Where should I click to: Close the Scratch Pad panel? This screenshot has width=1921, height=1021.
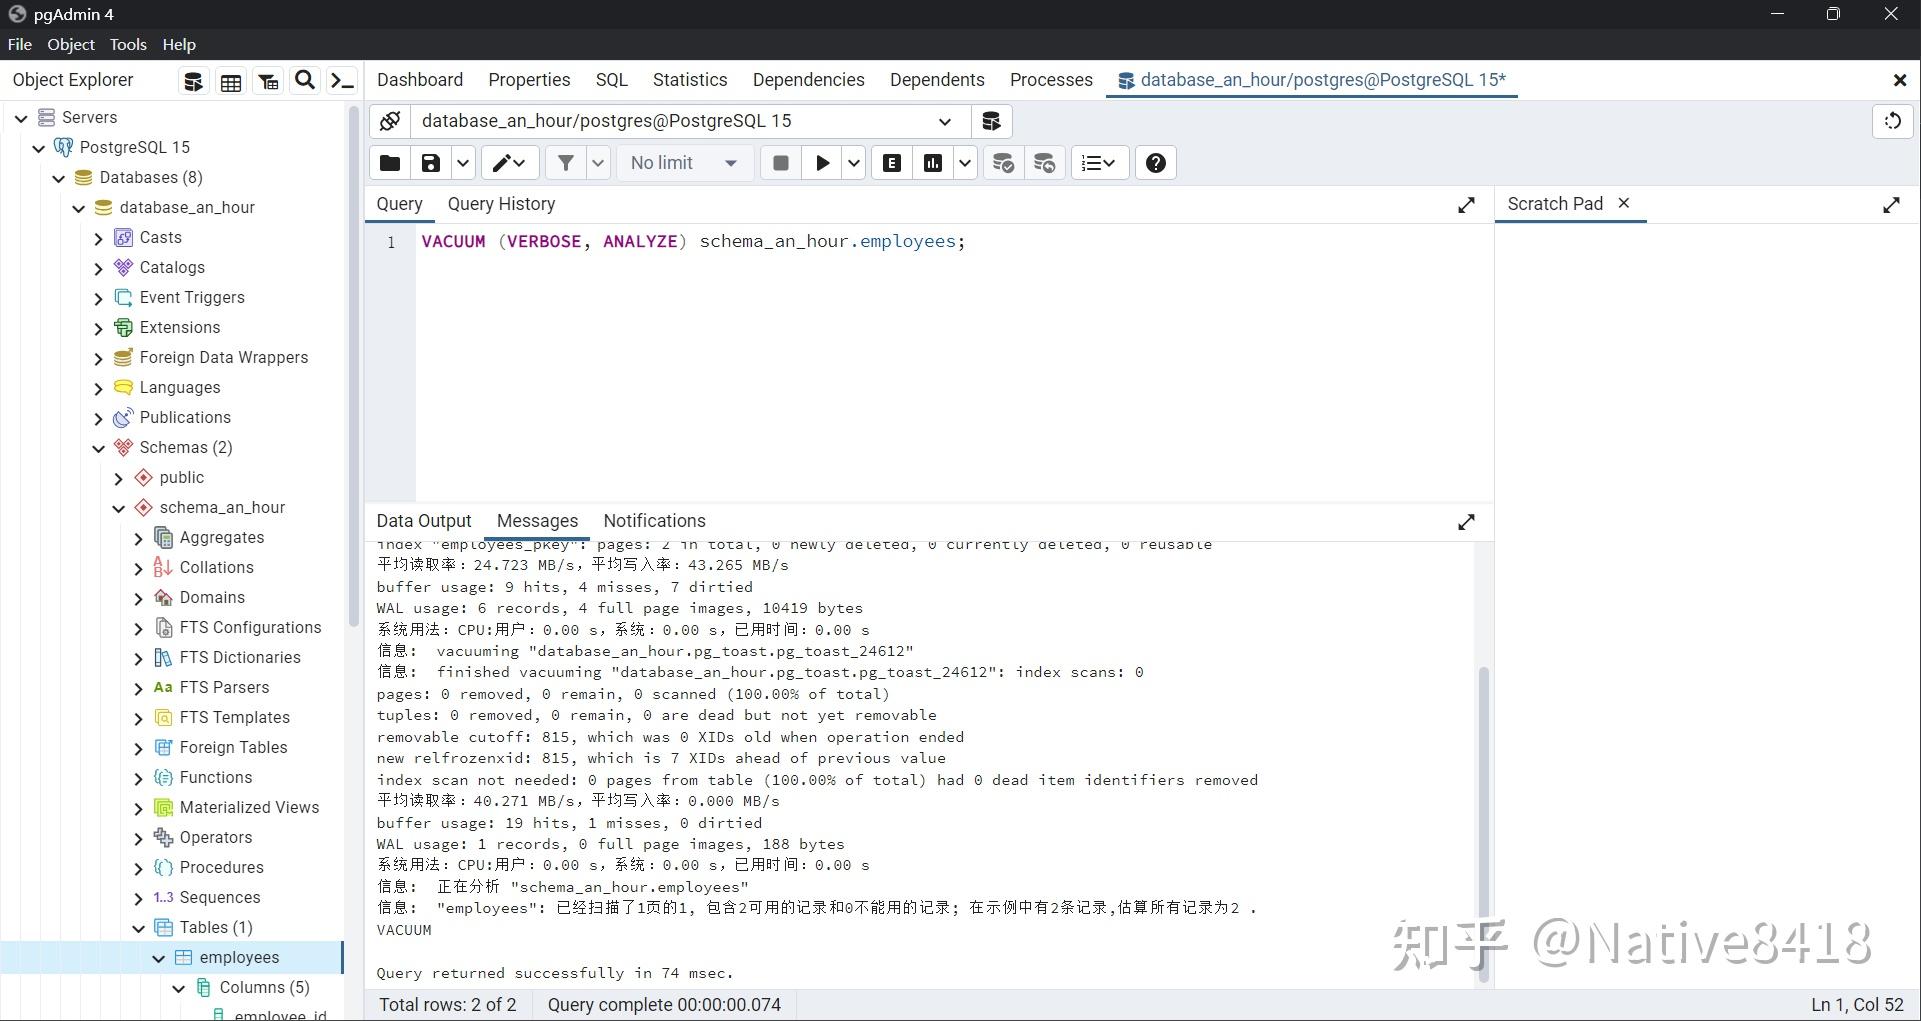tap(1624, 203)
